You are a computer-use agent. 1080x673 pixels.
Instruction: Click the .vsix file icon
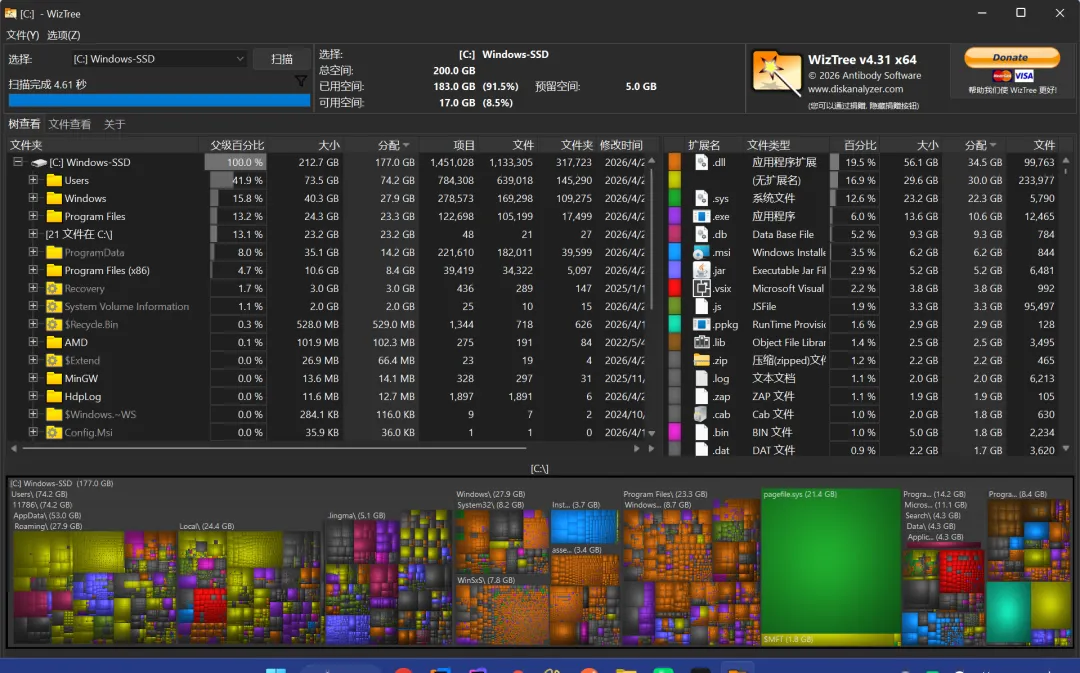701,289
